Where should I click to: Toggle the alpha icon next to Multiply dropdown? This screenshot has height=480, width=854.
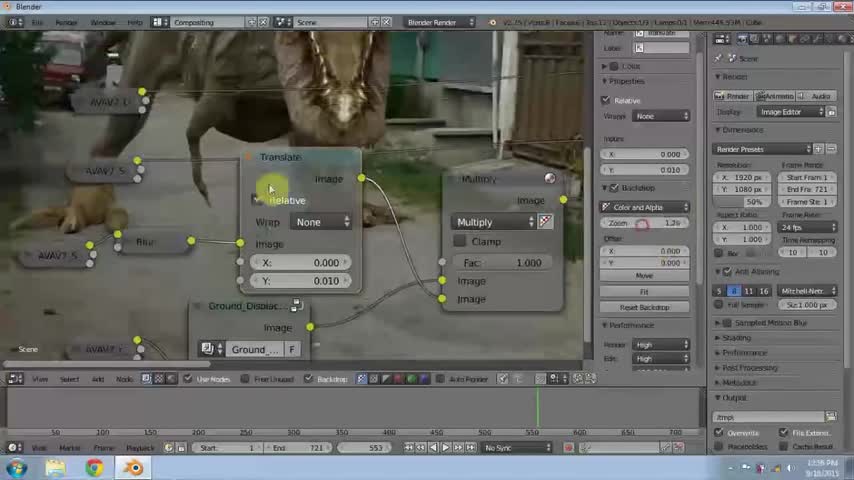[545, 221]
